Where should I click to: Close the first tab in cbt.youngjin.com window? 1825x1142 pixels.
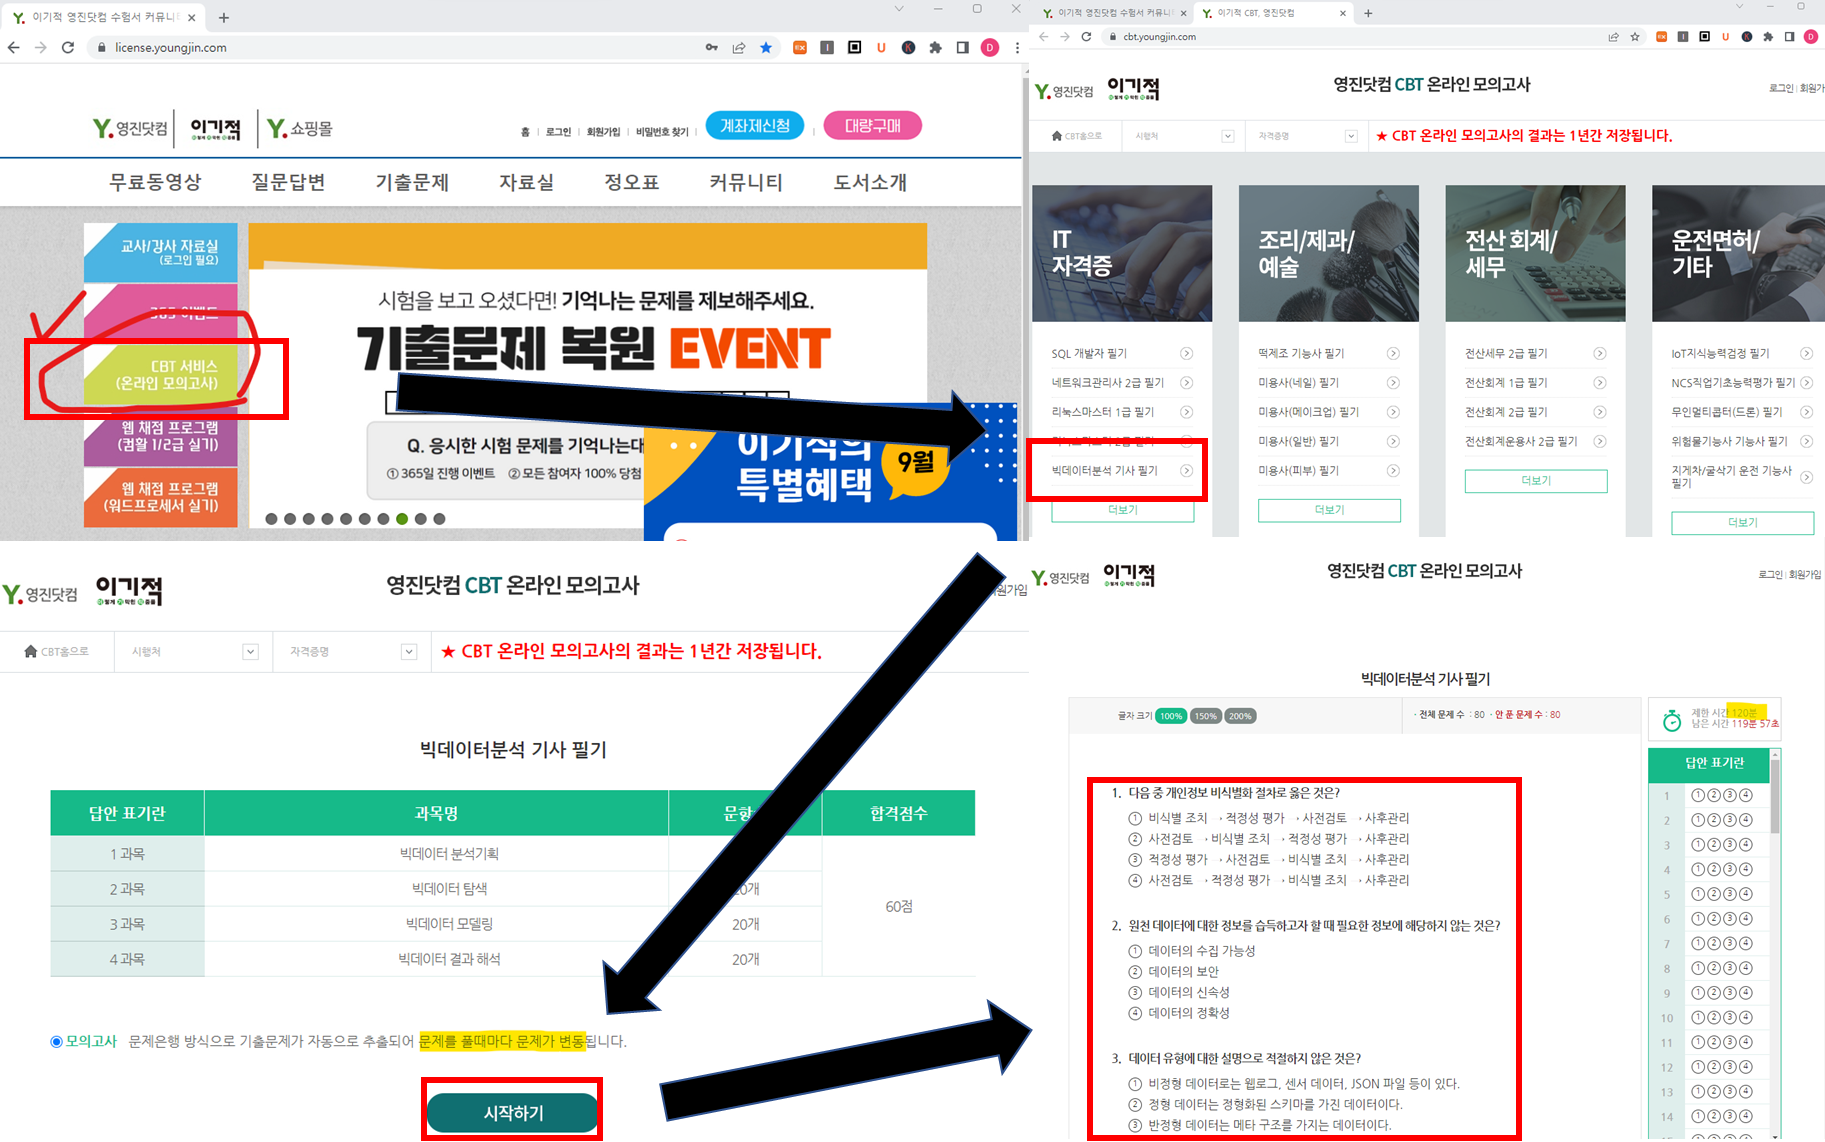(1183, 13)
